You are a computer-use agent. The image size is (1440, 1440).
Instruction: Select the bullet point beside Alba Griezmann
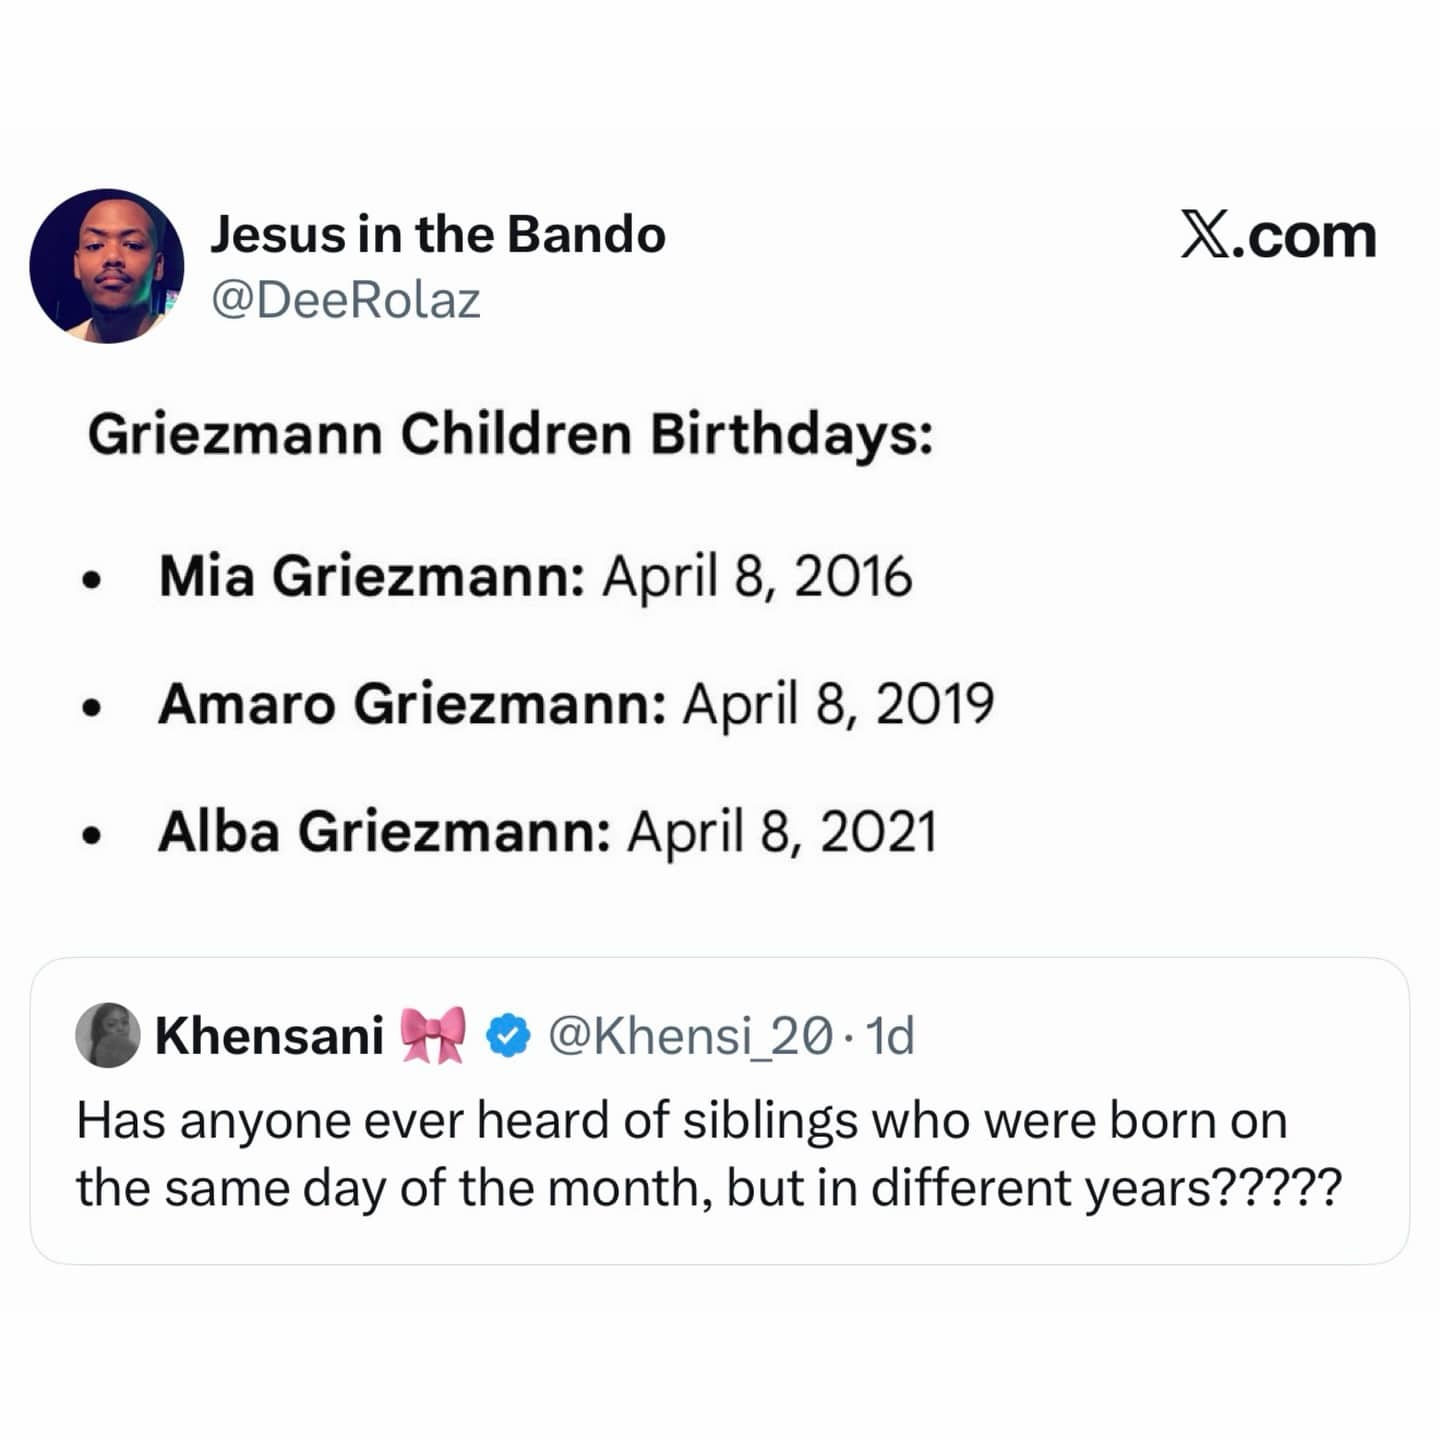(x=92, y=832)
